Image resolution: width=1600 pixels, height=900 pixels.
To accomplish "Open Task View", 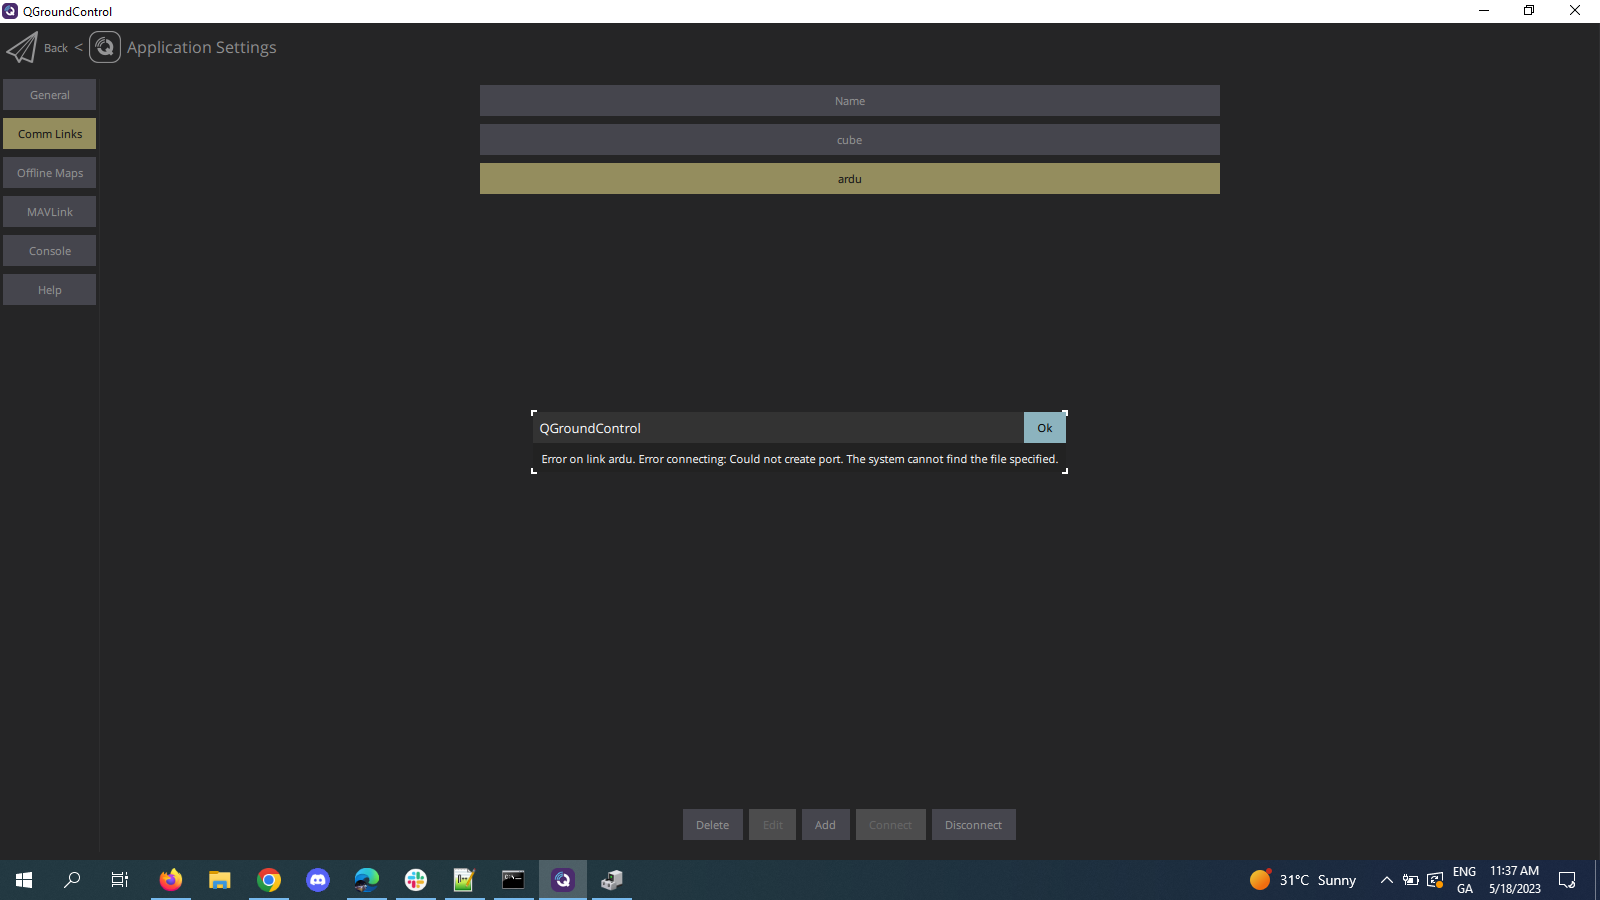I will point(119,880).
